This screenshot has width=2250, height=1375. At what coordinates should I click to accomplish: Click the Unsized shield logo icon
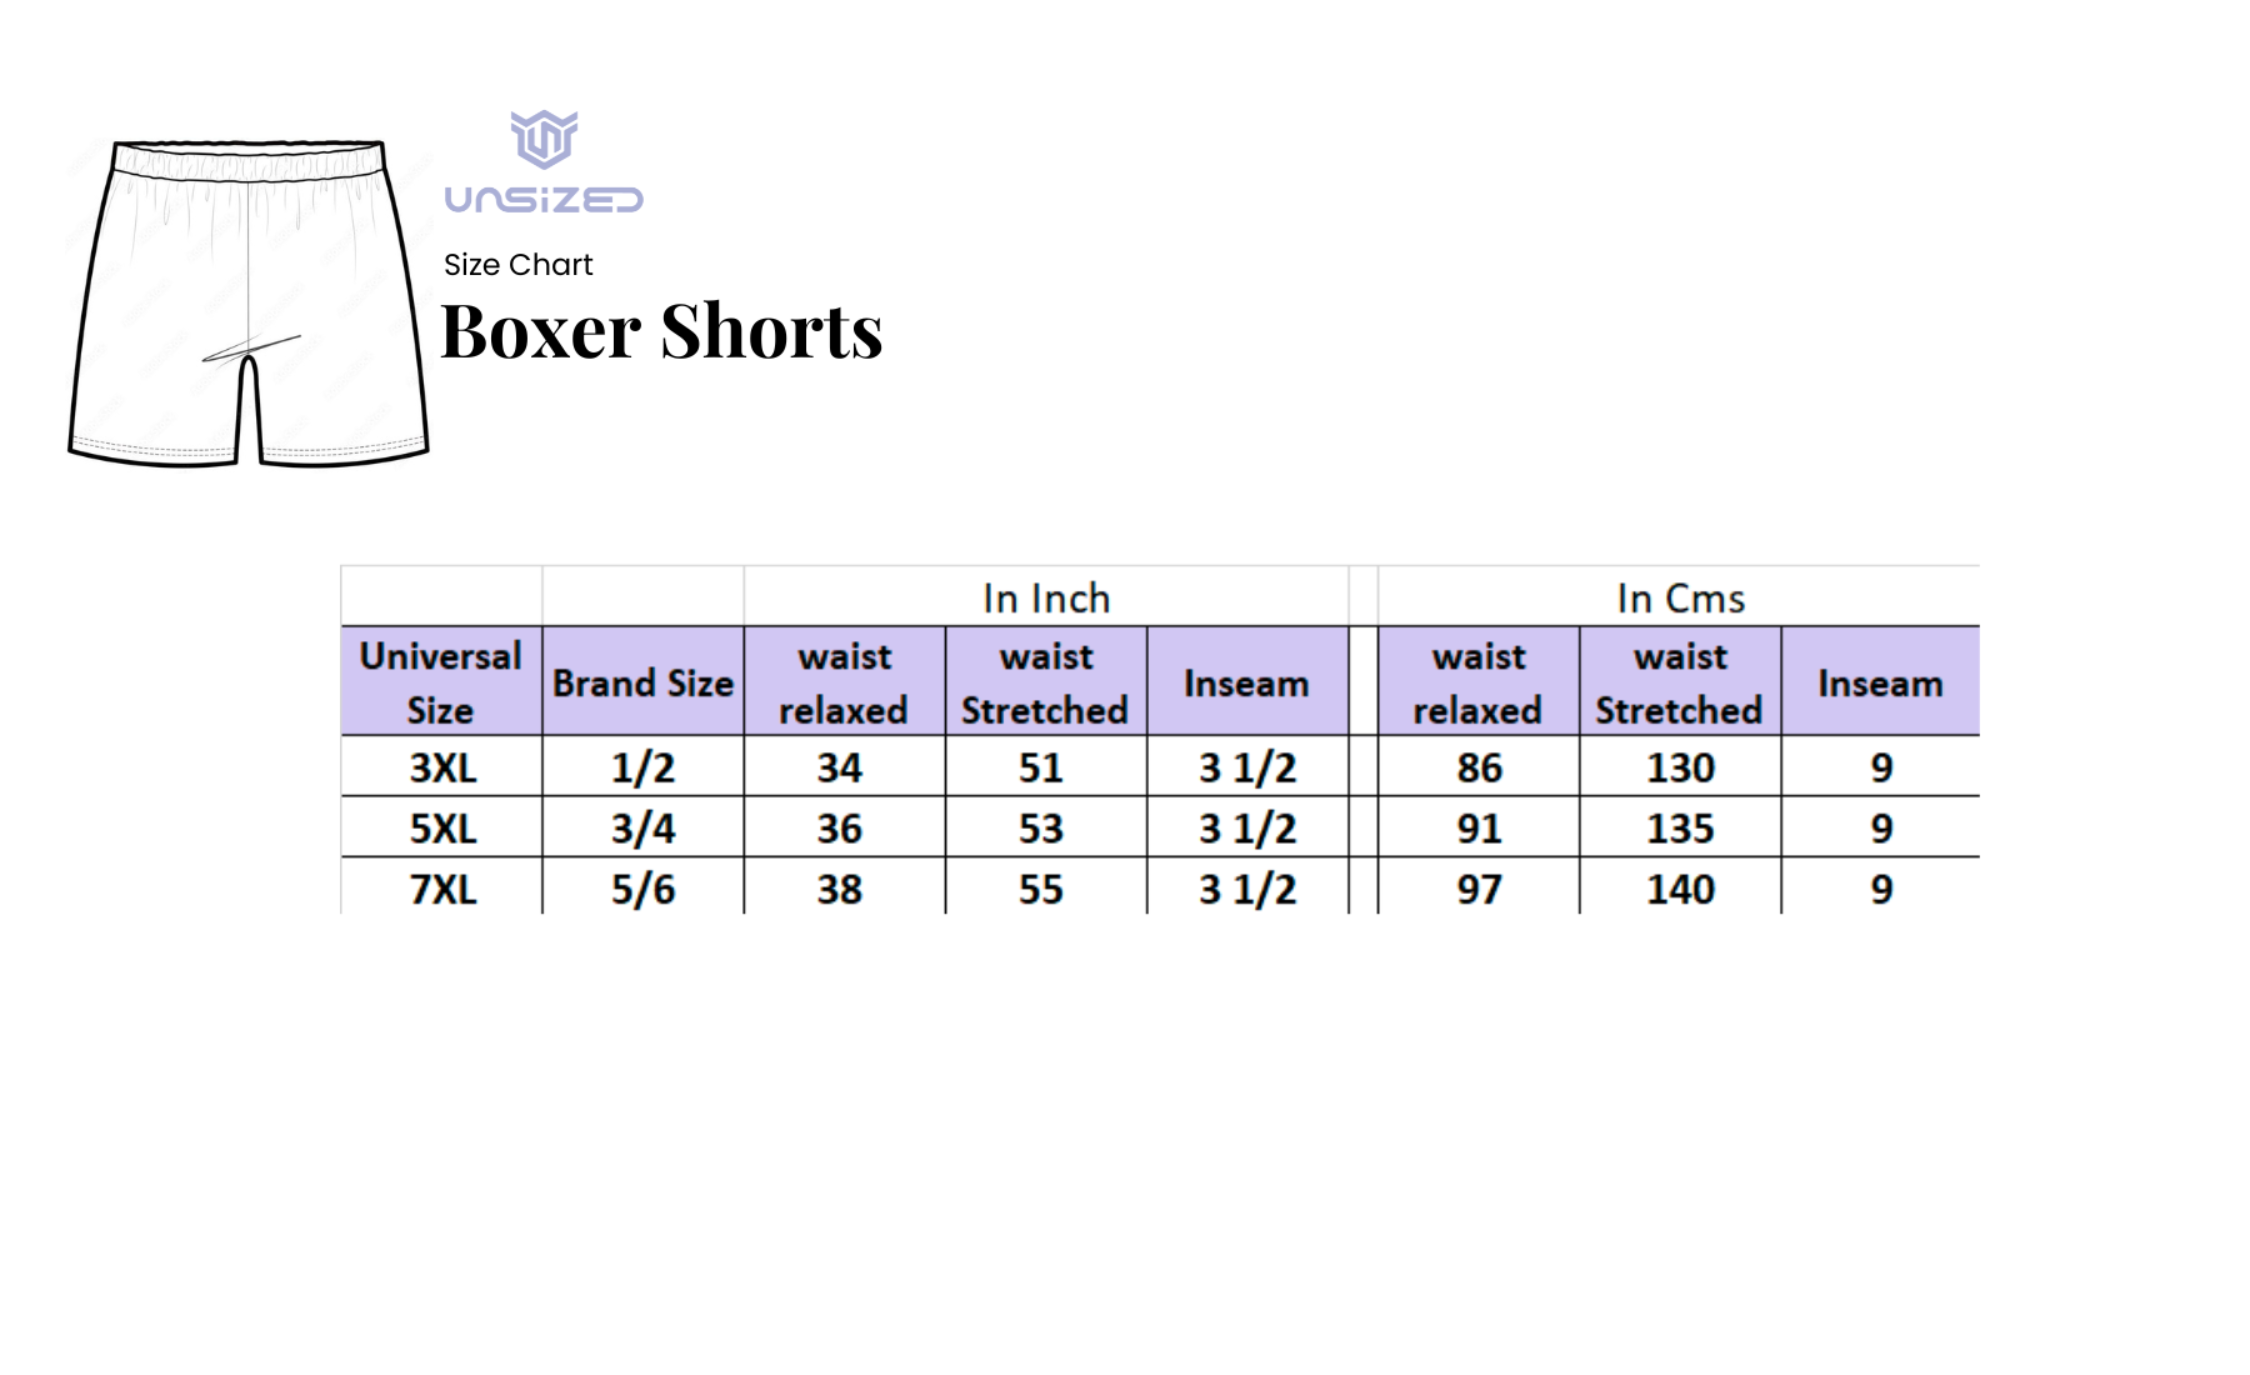(544, 139)
